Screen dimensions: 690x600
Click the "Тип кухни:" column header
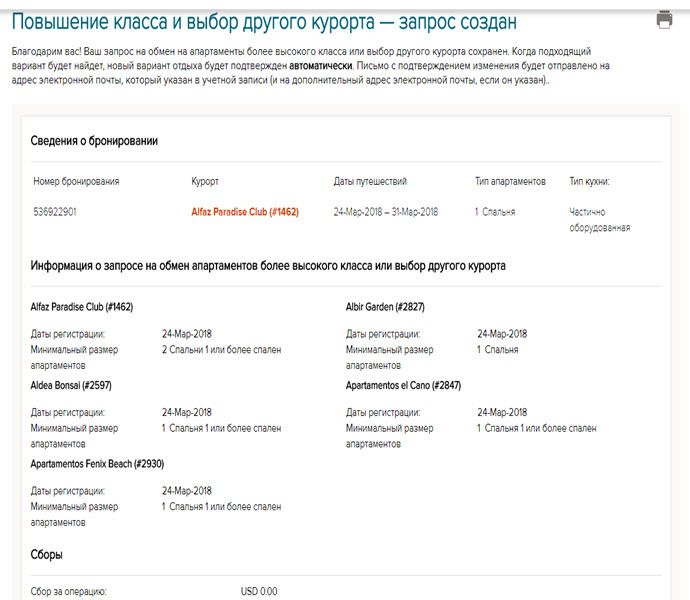coord(589,181)
